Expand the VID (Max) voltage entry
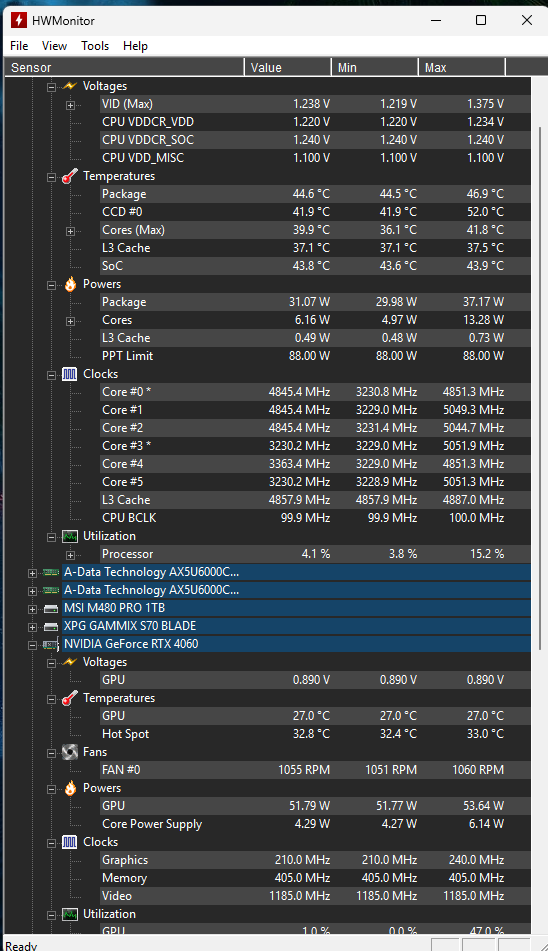This screenshot has height=951, width=548. [70, 105]
